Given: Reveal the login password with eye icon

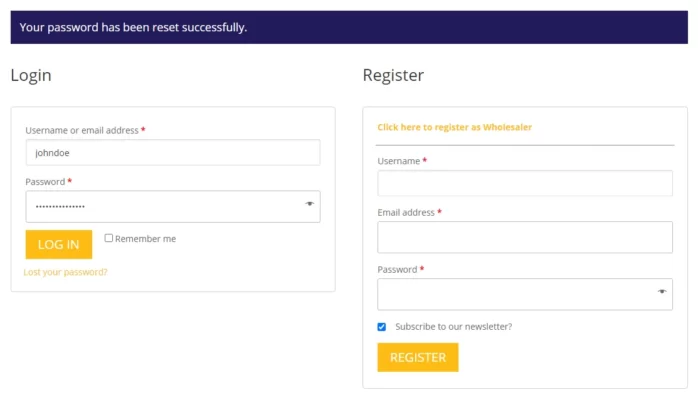Looking at the screenshot, I should coord(309,204).
